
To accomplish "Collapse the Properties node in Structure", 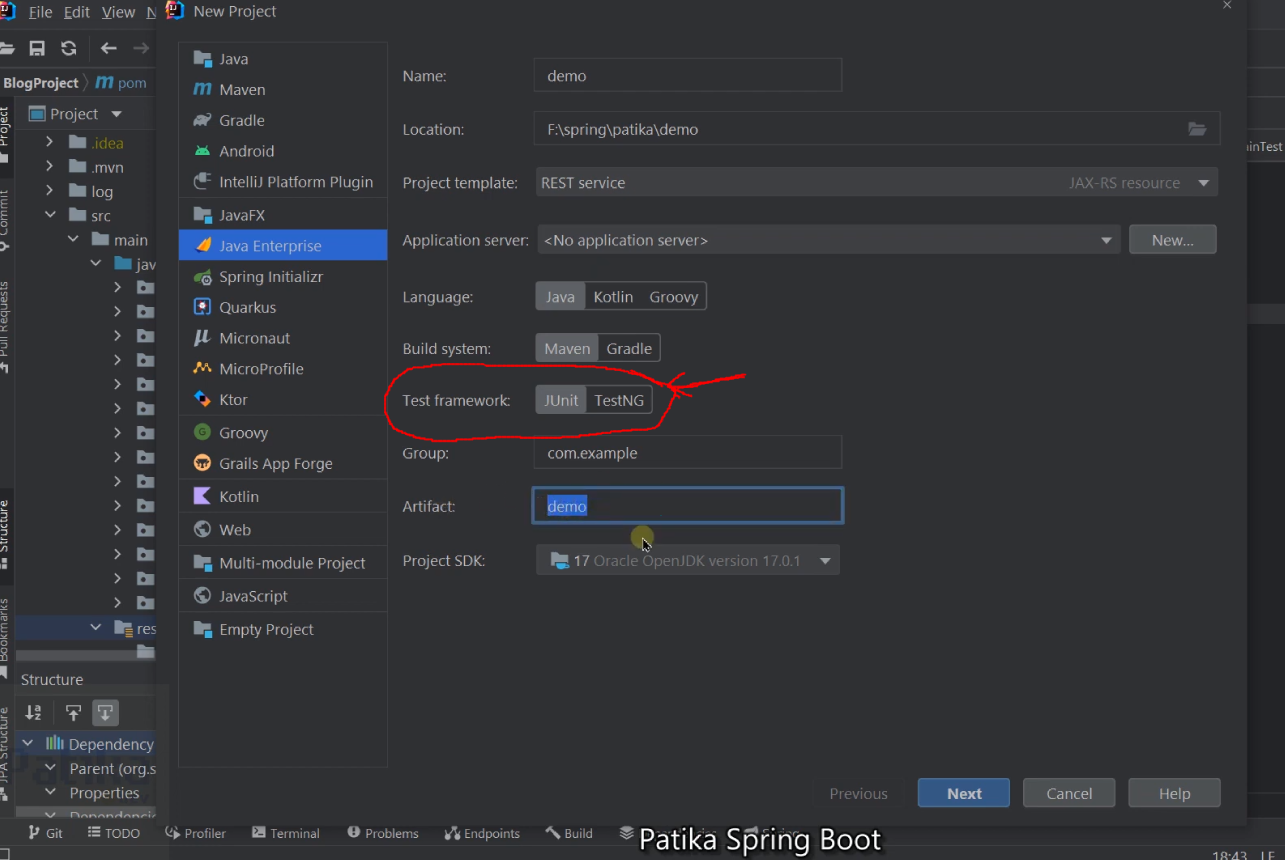I will click(52, 792).
